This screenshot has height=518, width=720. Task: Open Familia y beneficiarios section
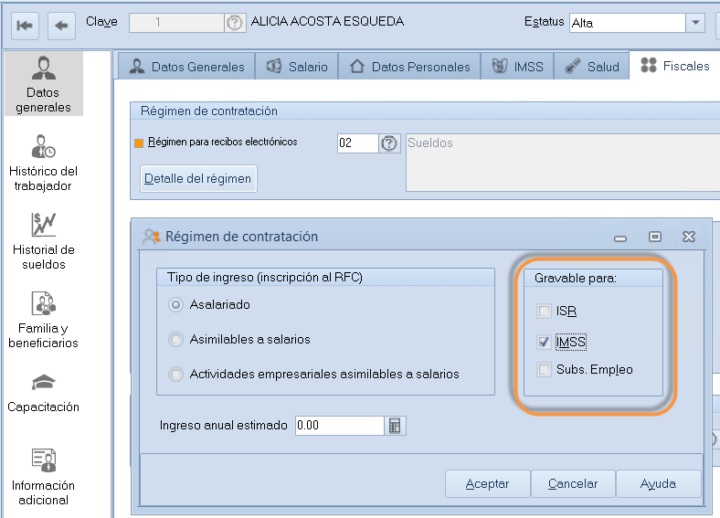pos(44,319)
